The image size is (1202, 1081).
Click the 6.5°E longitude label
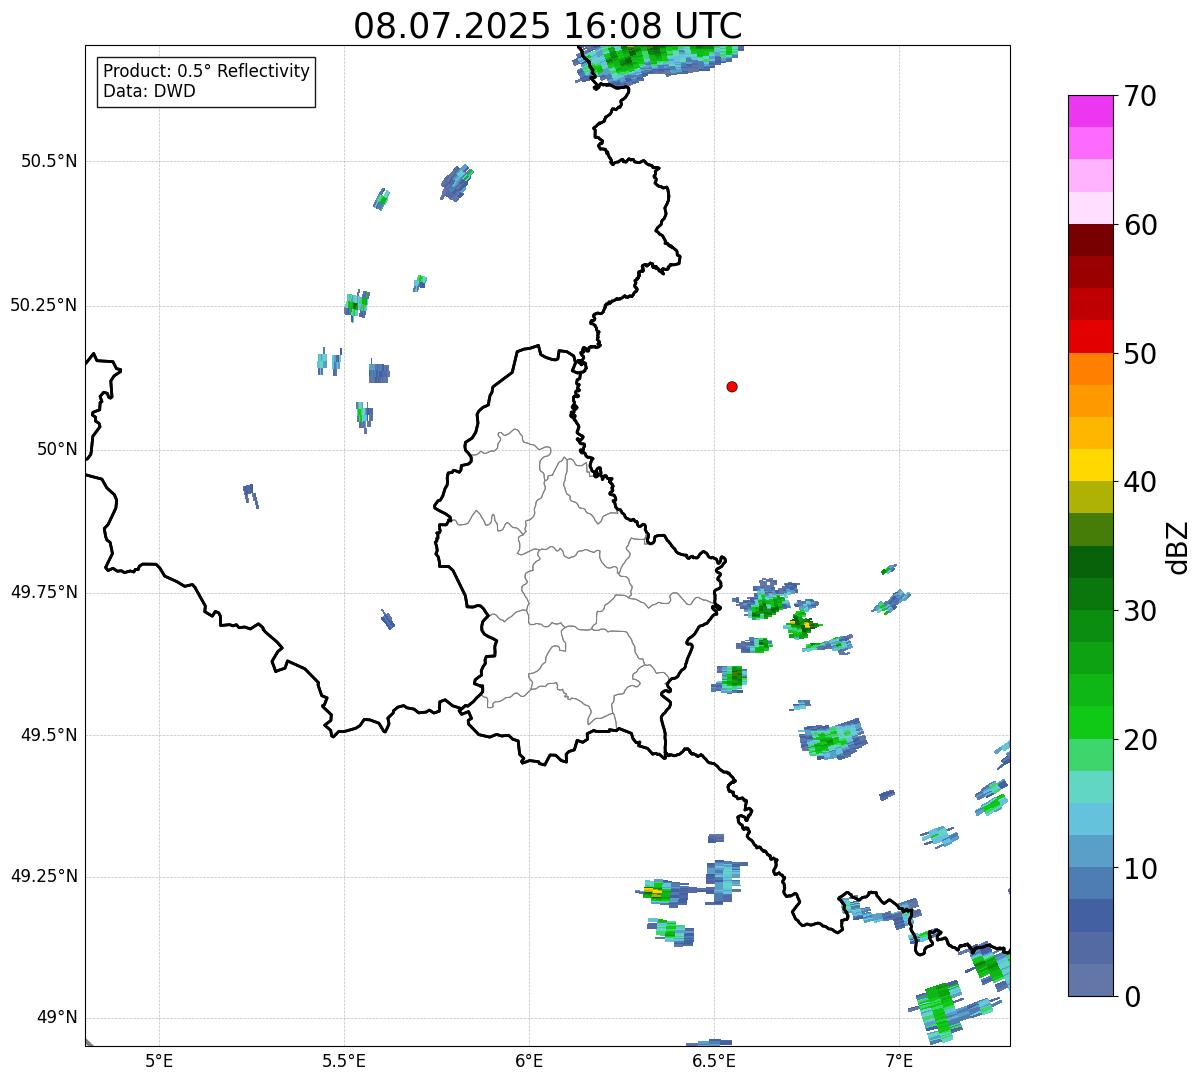click(x=714, y=1060)
